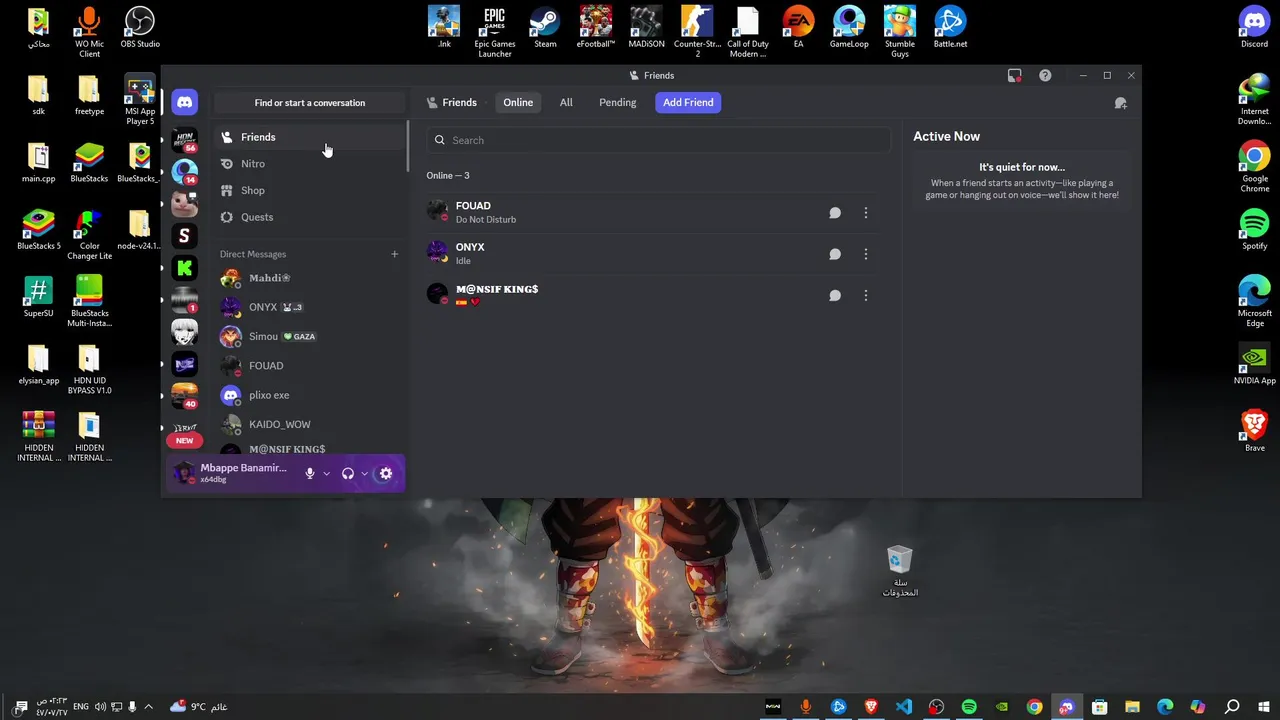Open Shop in the sidebar

pos(310,190)
